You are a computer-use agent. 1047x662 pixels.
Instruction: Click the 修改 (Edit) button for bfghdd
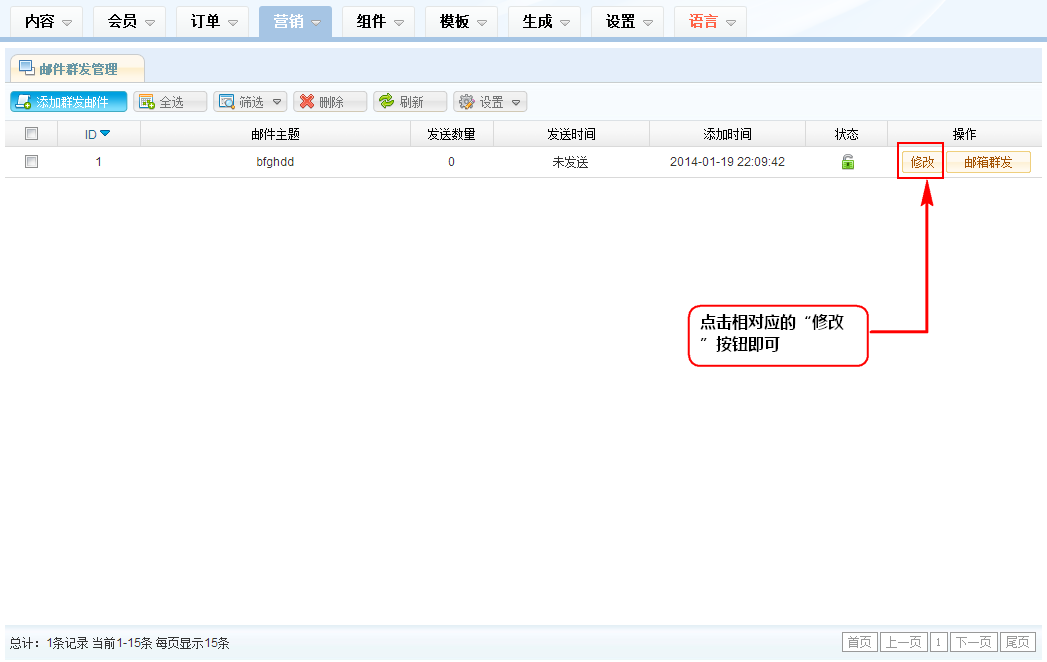[922, 162]
